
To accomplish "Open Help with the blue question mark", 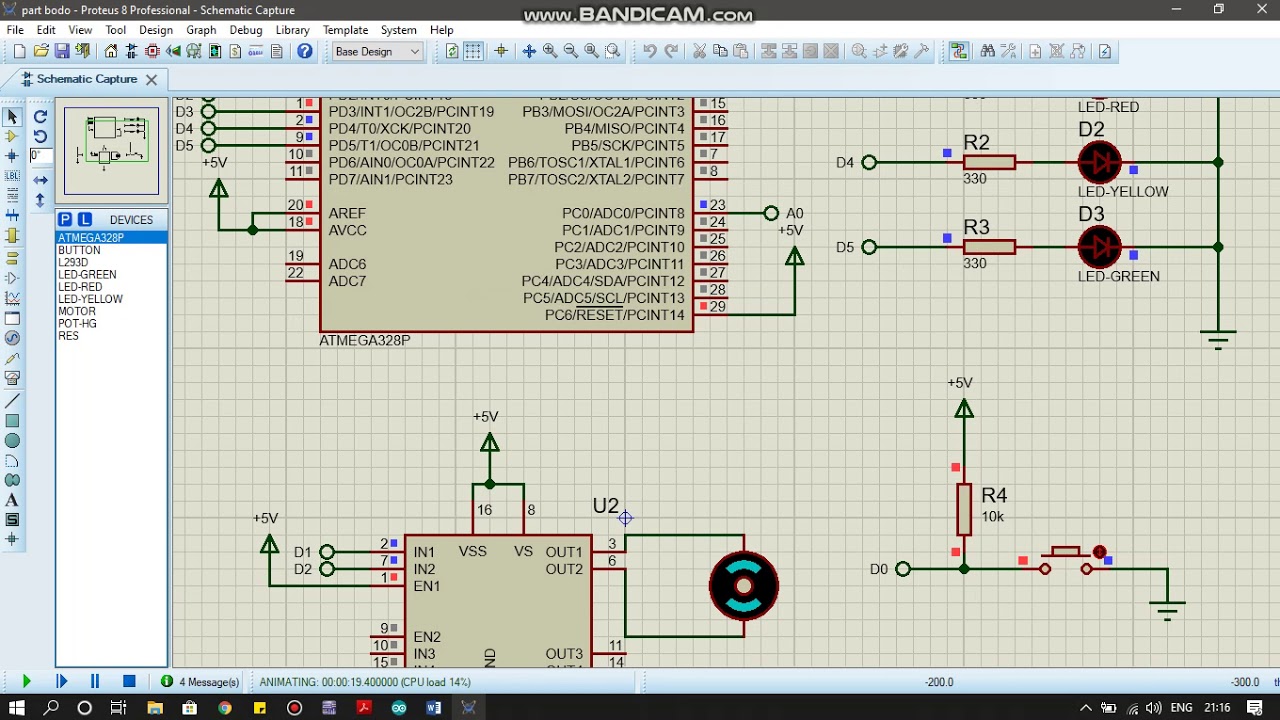I will 305,51.
